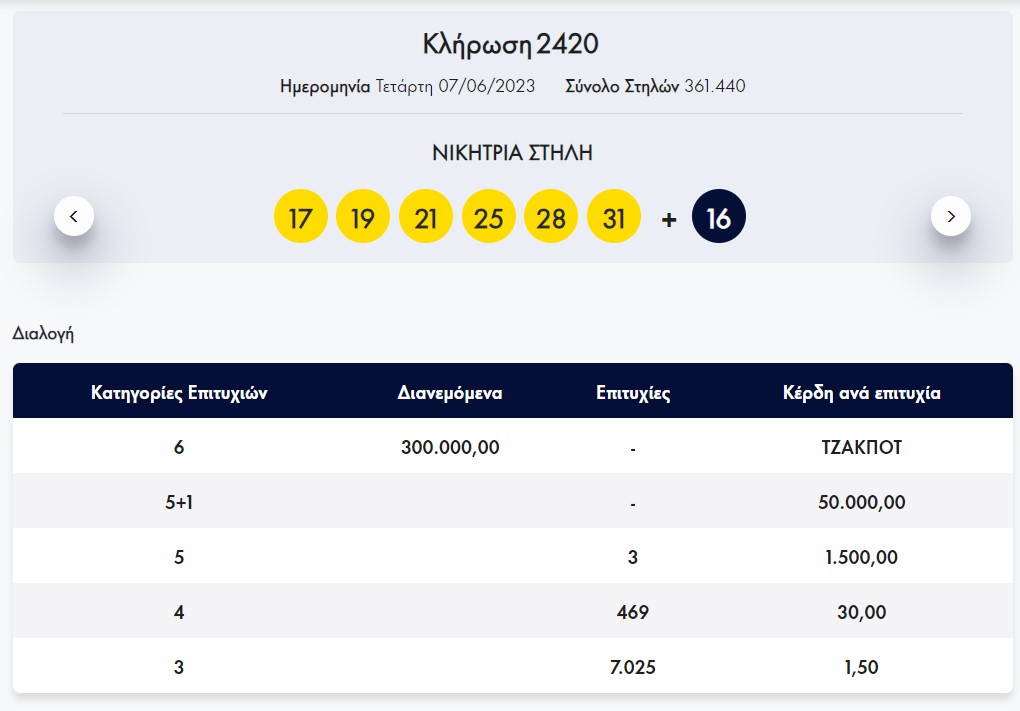This screenshot has width=1020, height=711.
Task: Select the 5+1 category row
Action: (x=179, y=502)
